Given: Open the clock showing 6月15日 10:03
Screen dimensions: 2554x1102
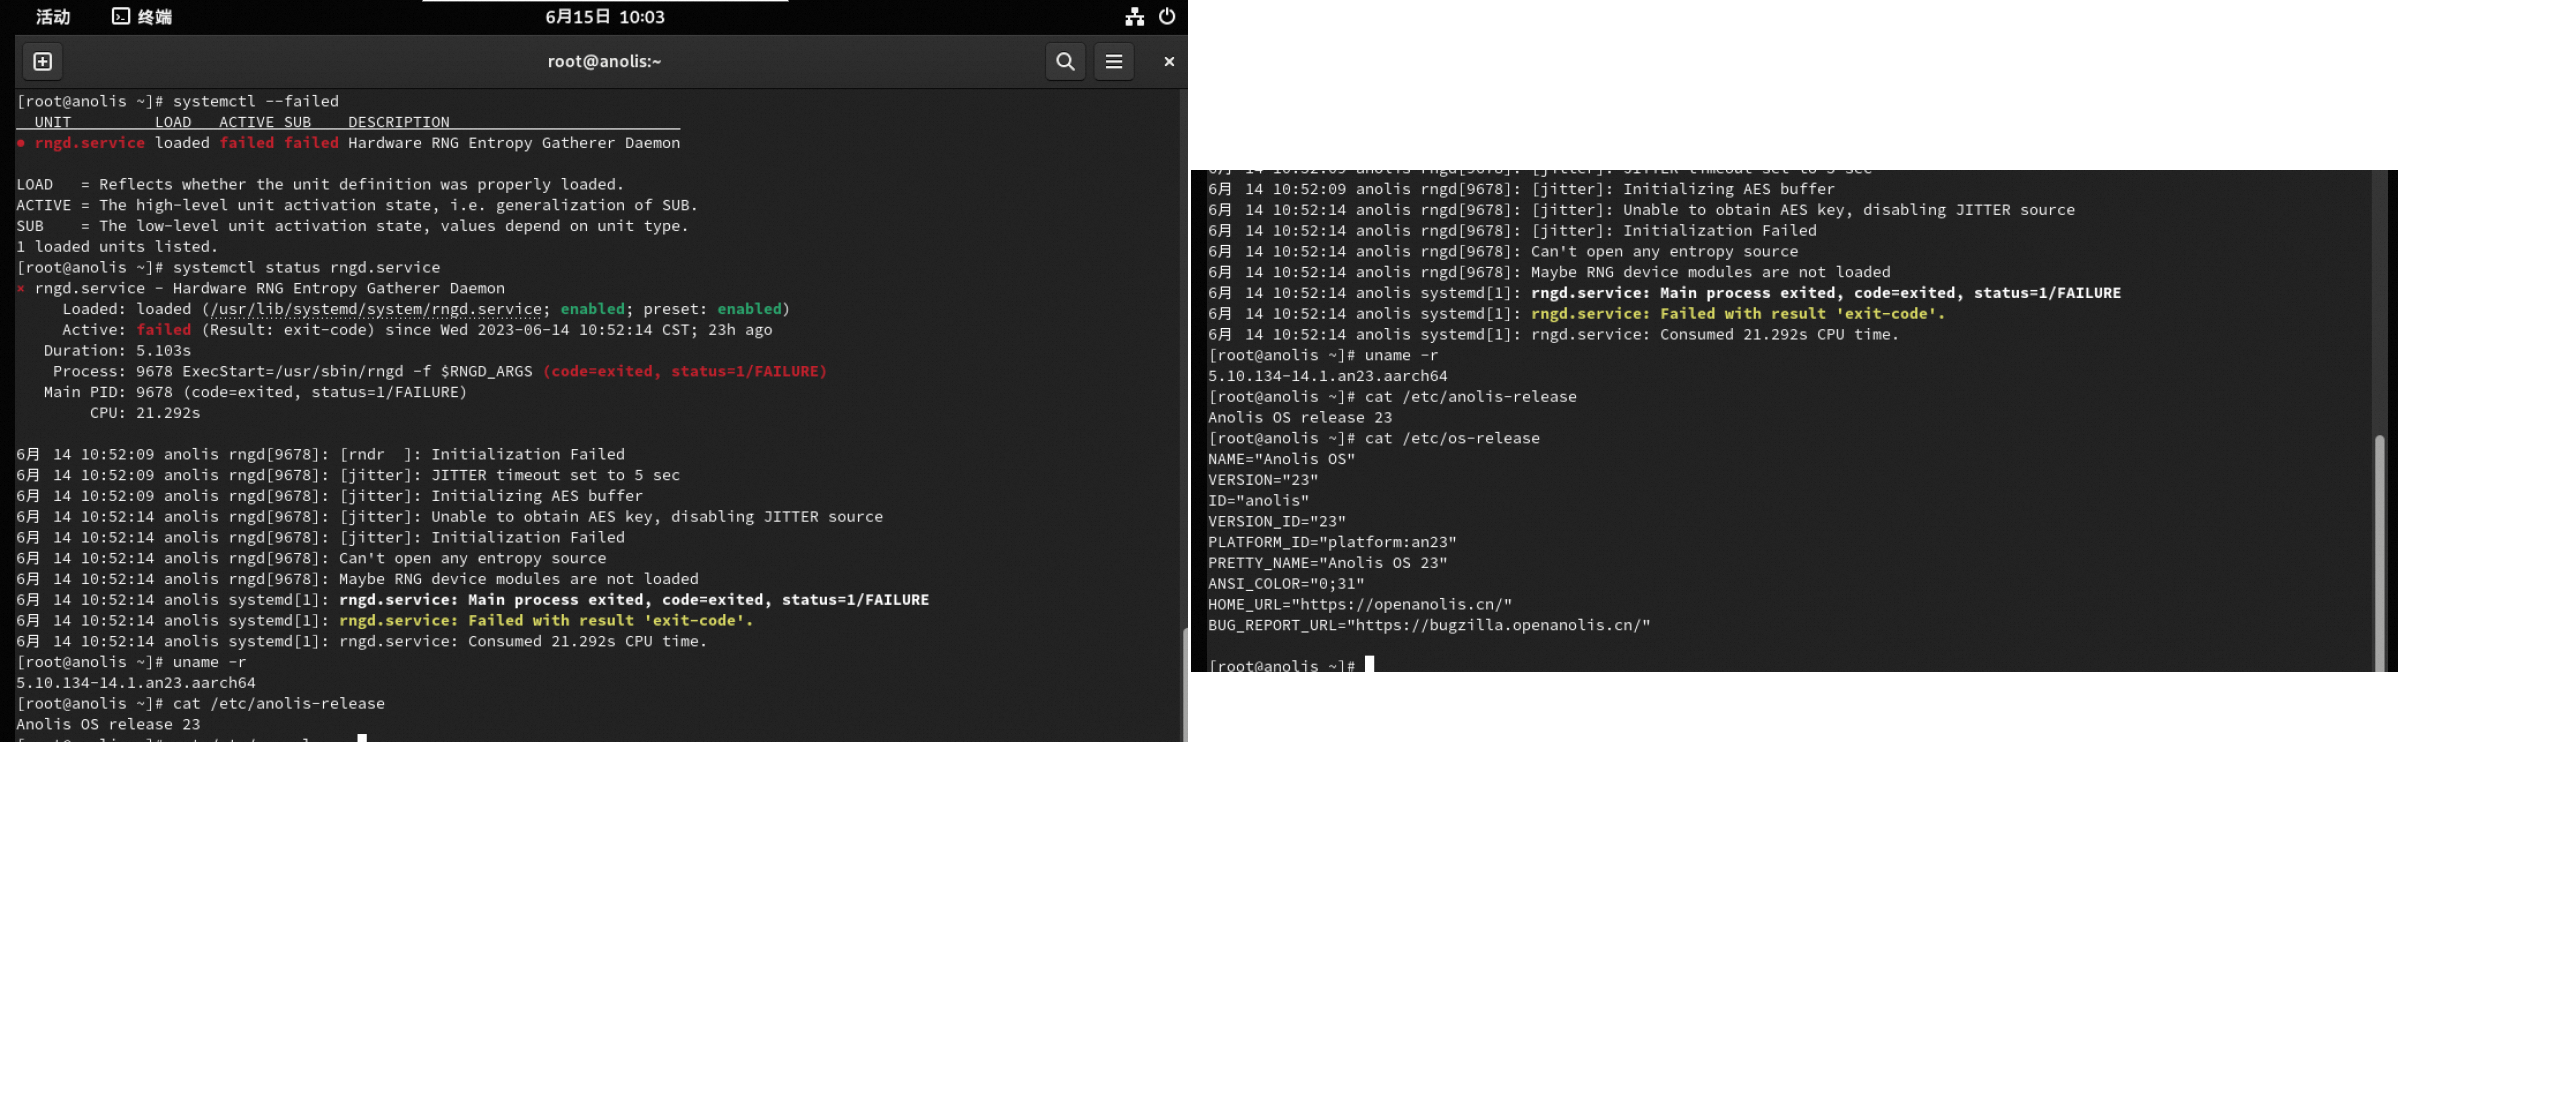Looking at the screenshot, I should tap(604, 17).
